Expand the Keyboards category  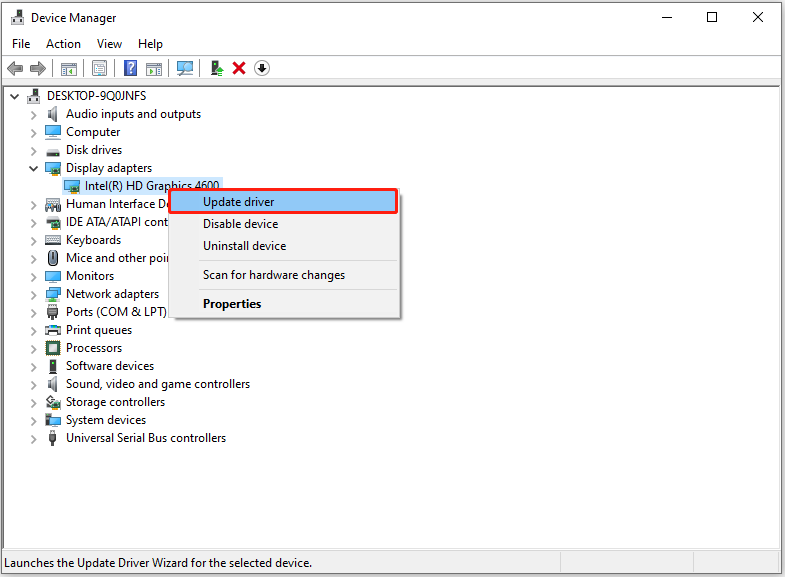pos(34,241)
